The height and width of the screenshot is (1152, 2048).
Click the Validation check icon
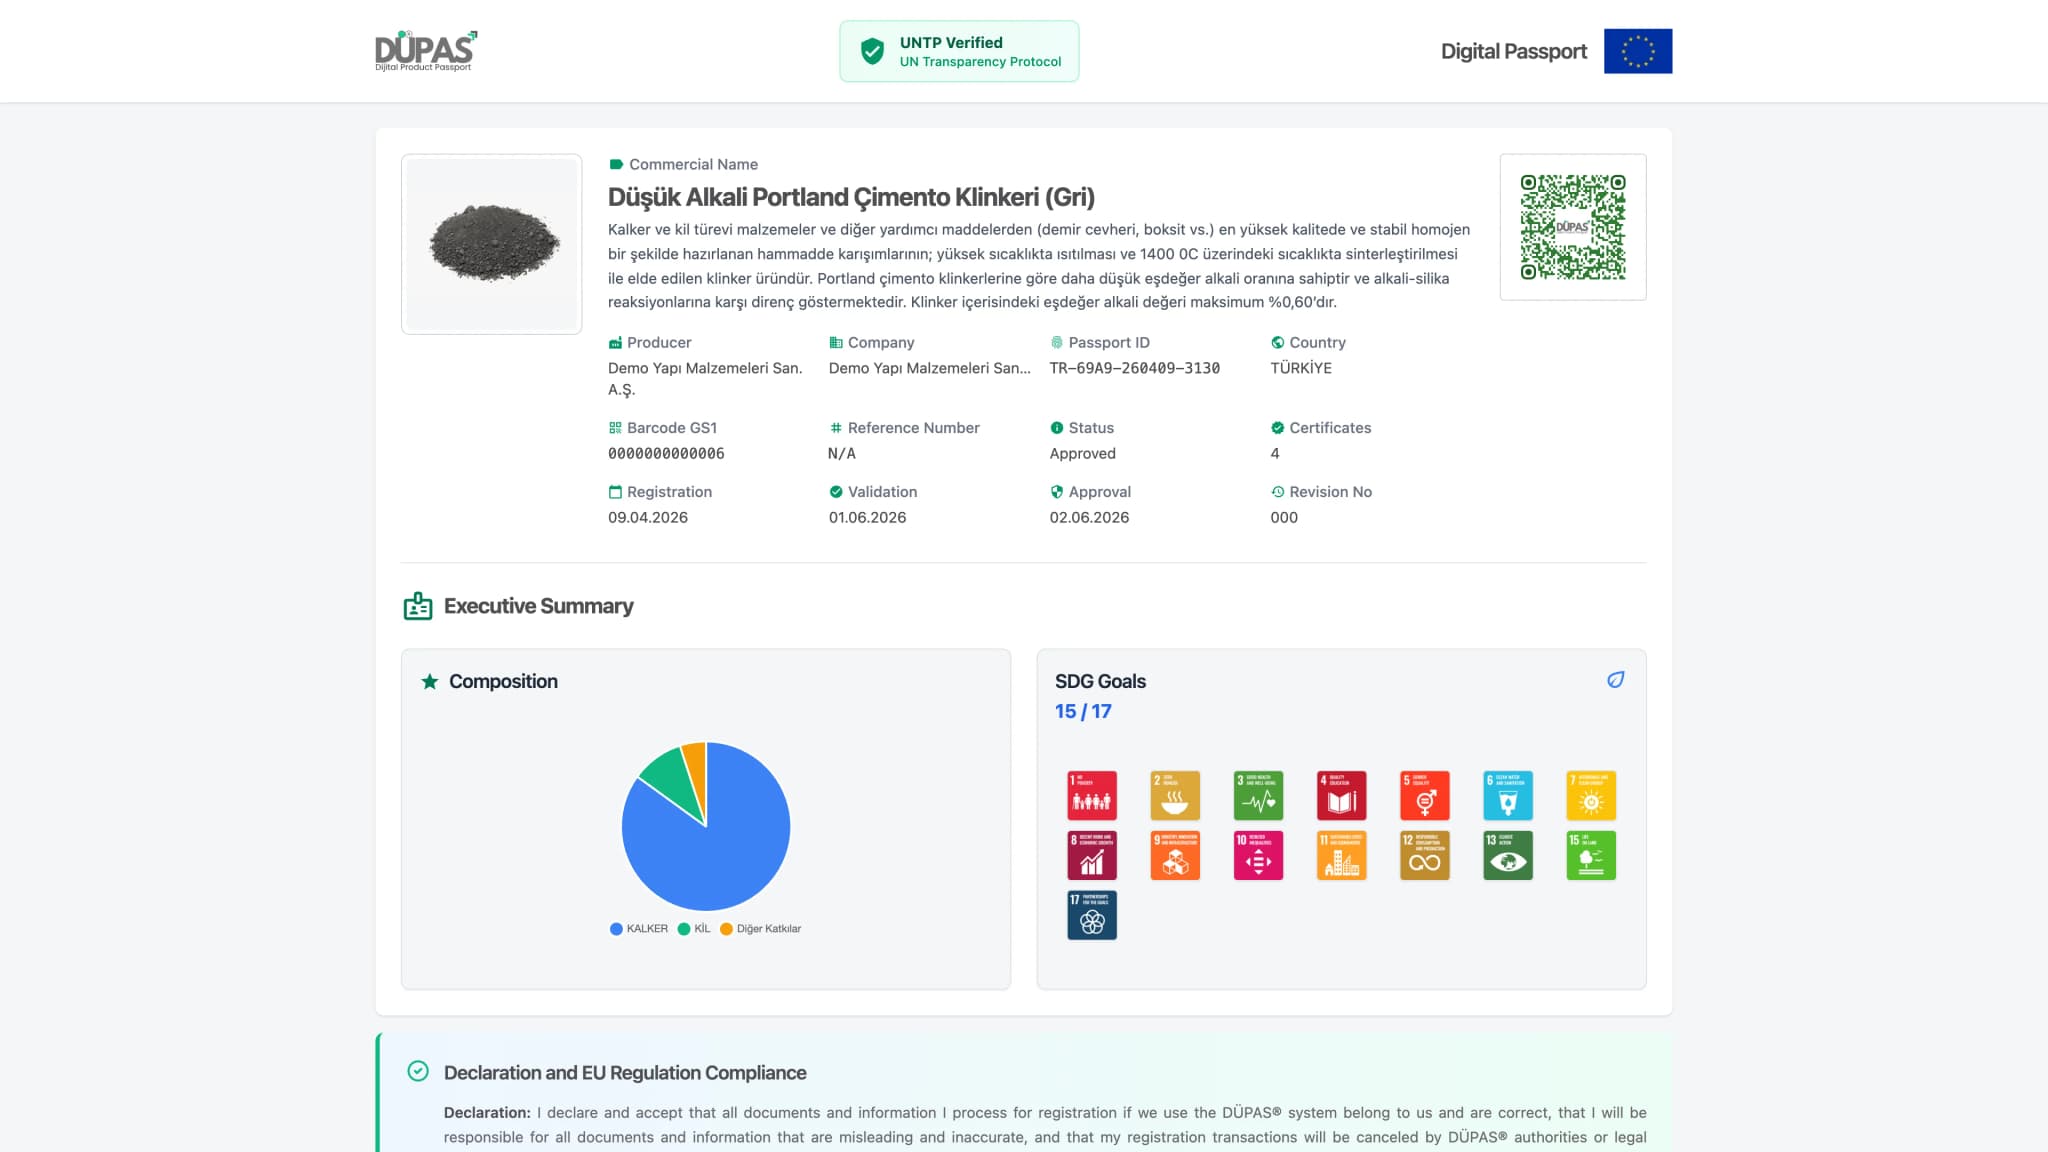pyautogui.click(x=835, y=492)
